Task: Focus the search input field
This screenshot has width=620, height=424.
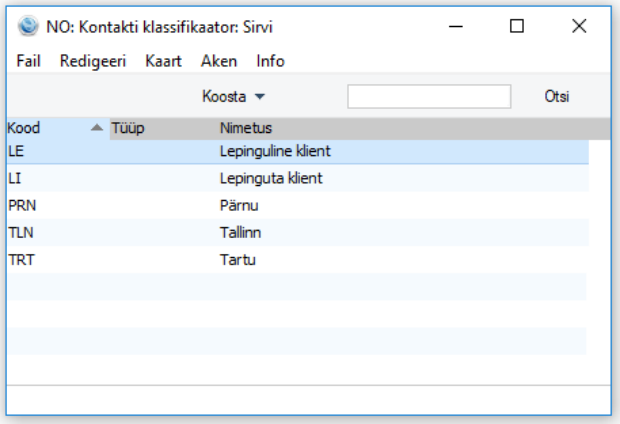Action: coord(429,97)
